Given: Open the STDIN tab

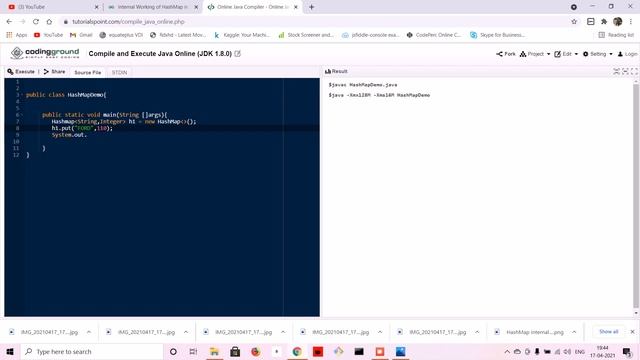Looking at the screenshot, I should (x=119, y=72).
